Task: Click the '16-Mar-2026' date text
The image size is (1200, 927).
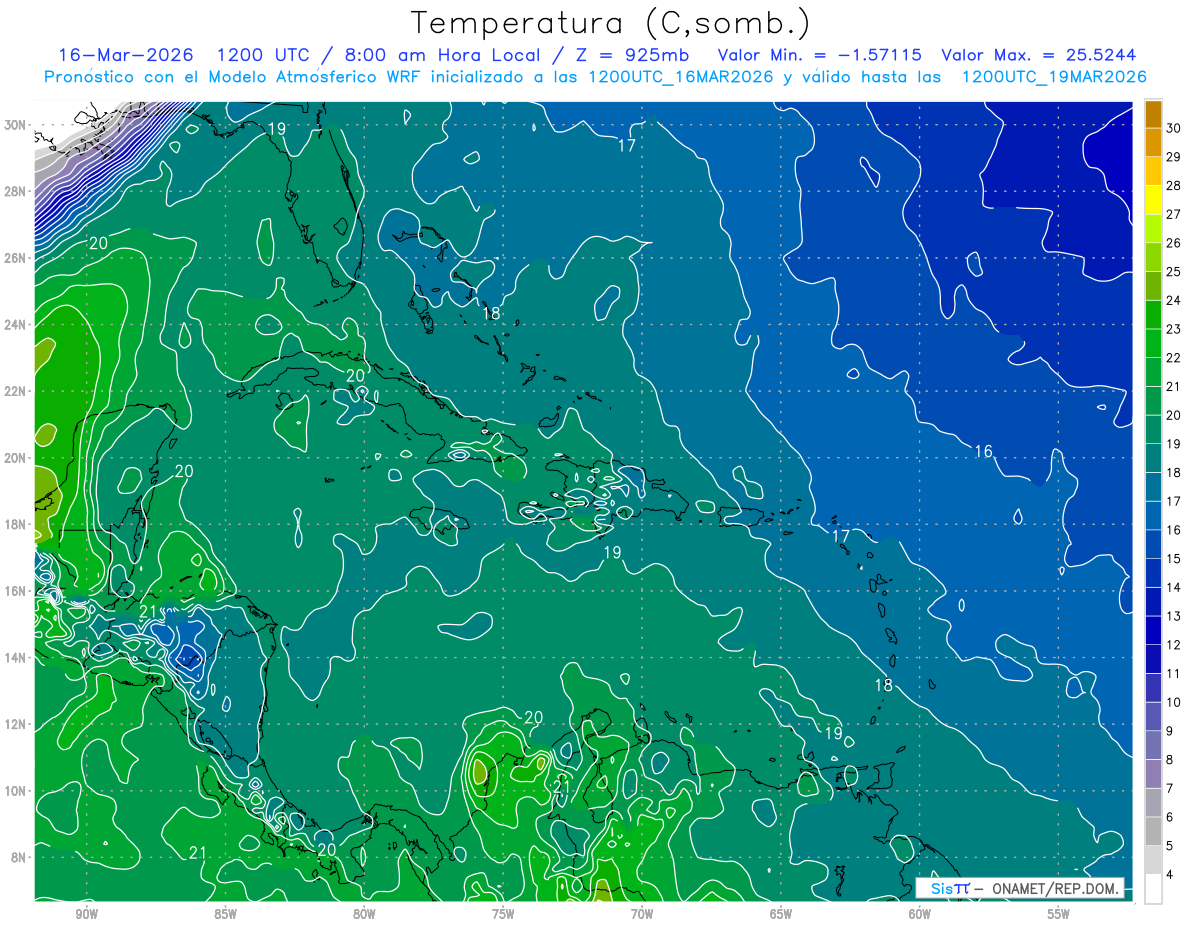Action: pyautogui.click(x=124, y=55)
